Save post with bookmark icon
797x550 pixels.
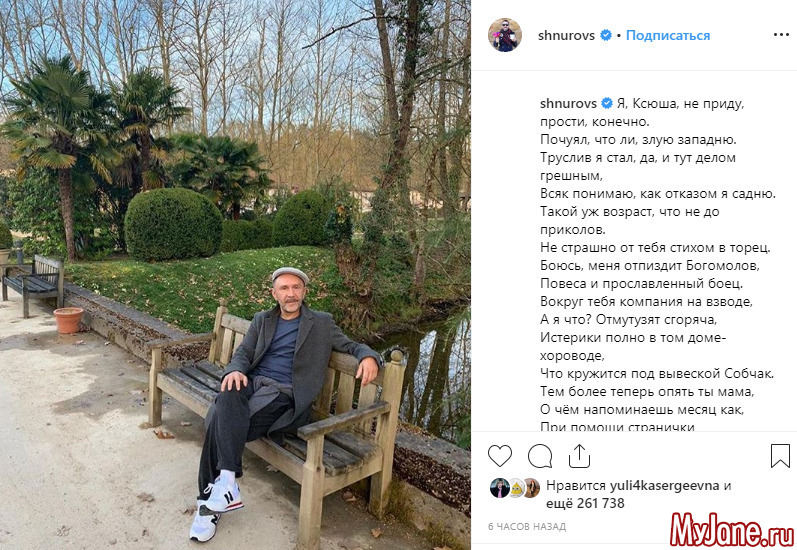[780, 456]
